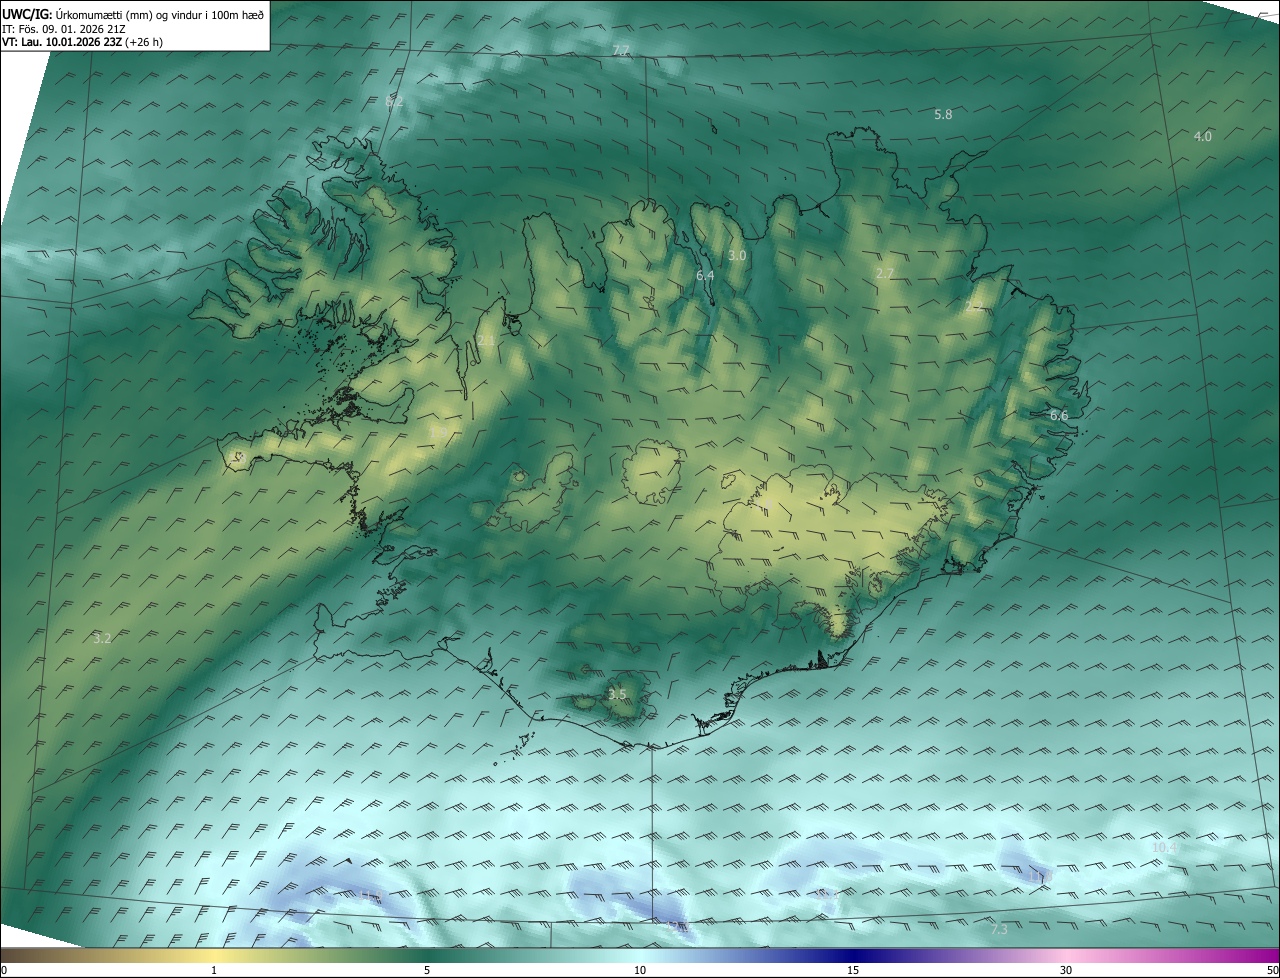Click the 2.2 value in northeast Iceland

973,308
